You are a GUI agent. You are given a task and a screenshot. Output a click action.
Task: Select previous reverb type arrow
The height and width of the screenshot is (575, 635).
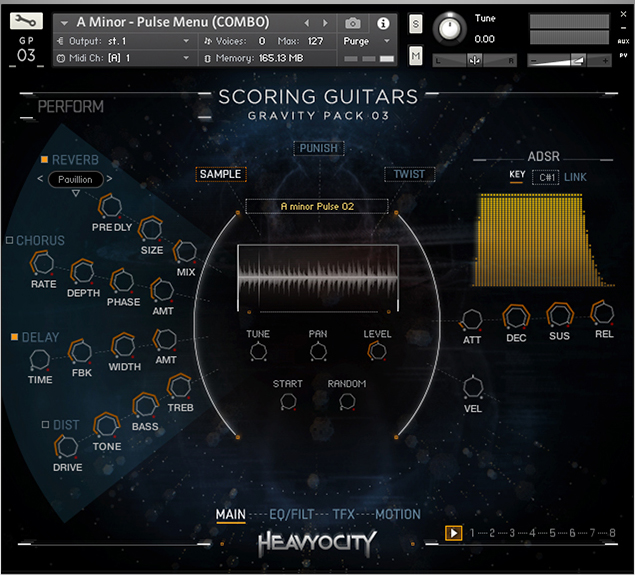coord(40,178)
